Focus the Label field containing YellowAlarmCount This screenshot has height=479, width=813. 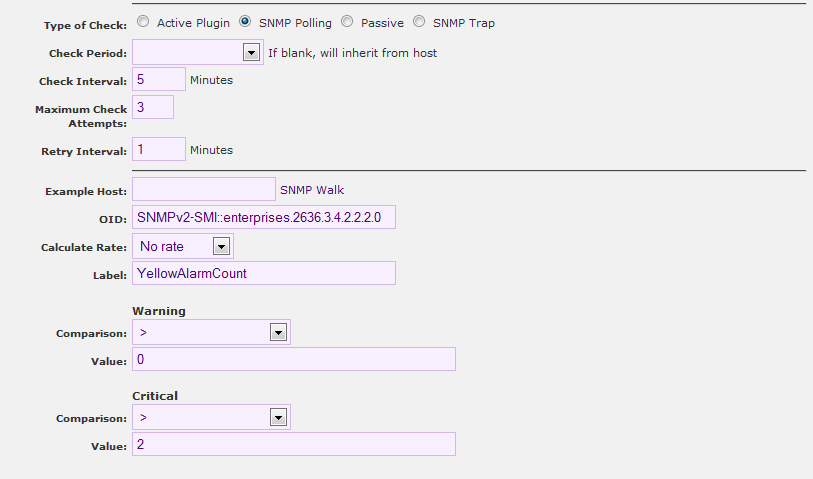pos(264,274)
